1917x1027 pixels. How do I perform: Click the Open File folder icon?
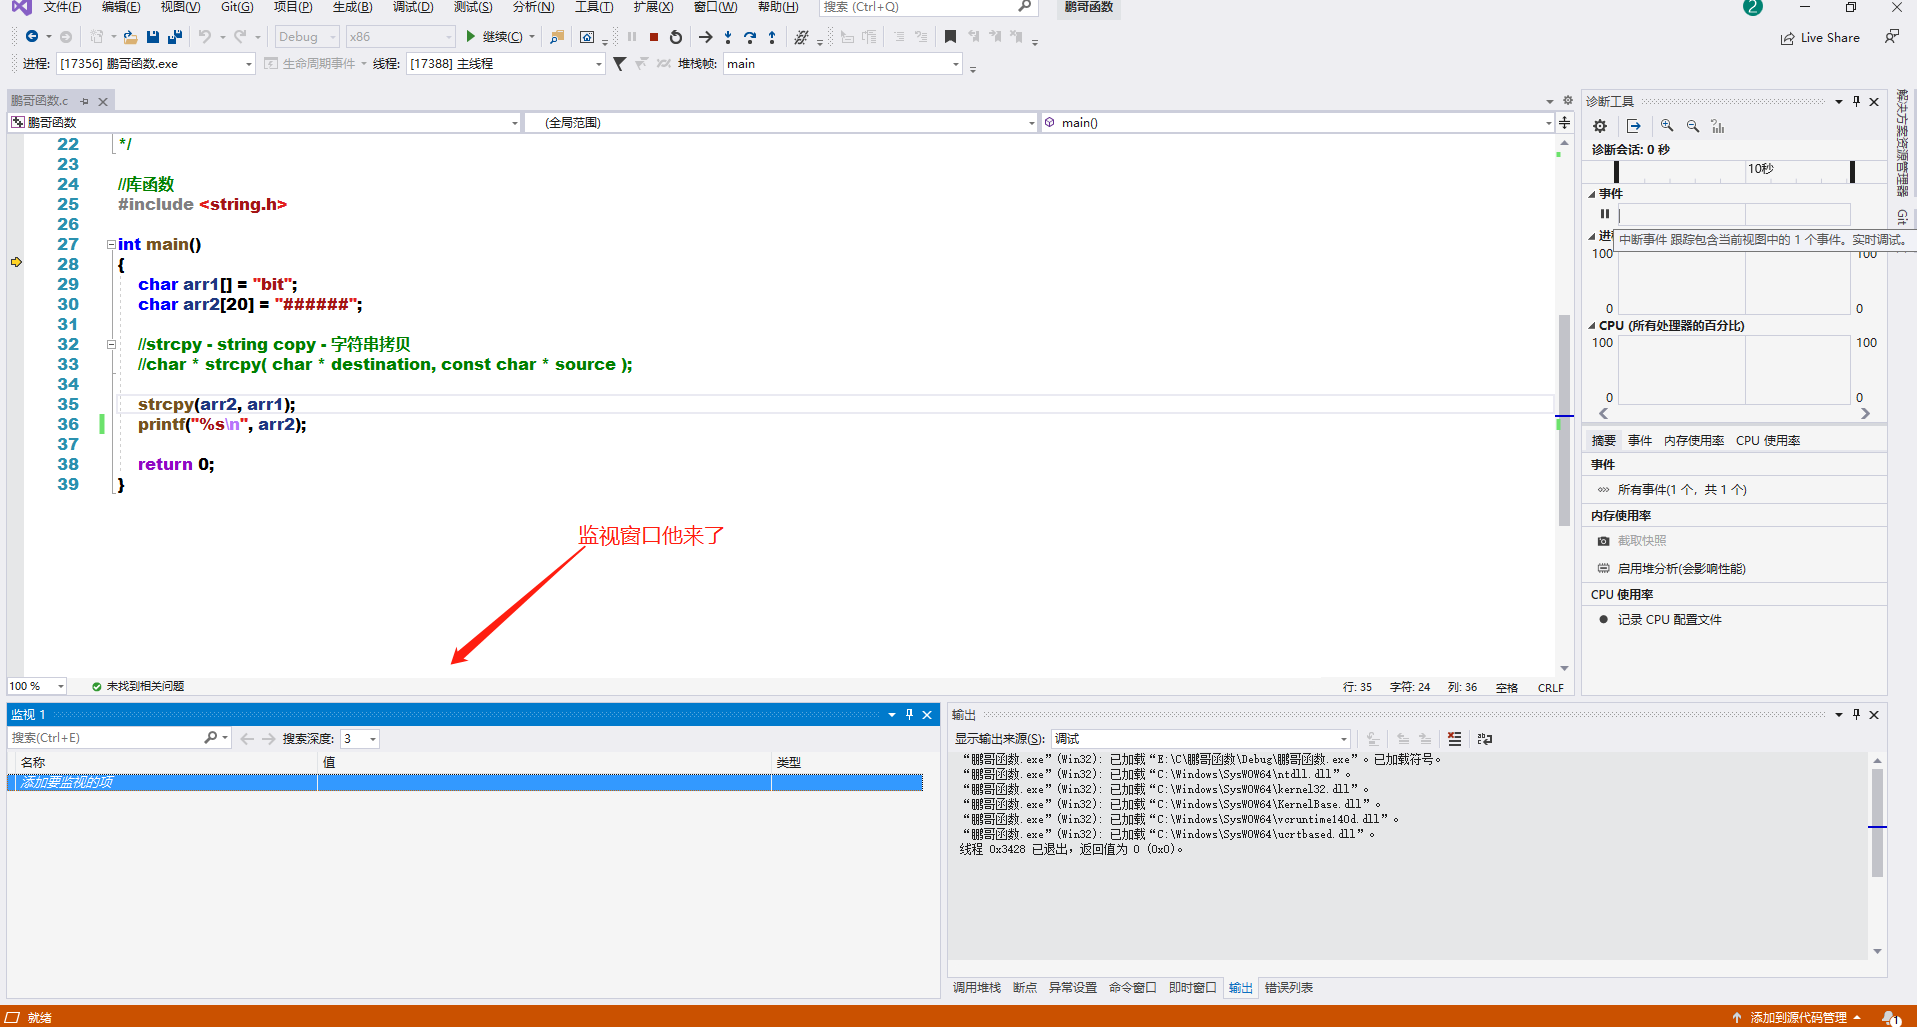130,37
